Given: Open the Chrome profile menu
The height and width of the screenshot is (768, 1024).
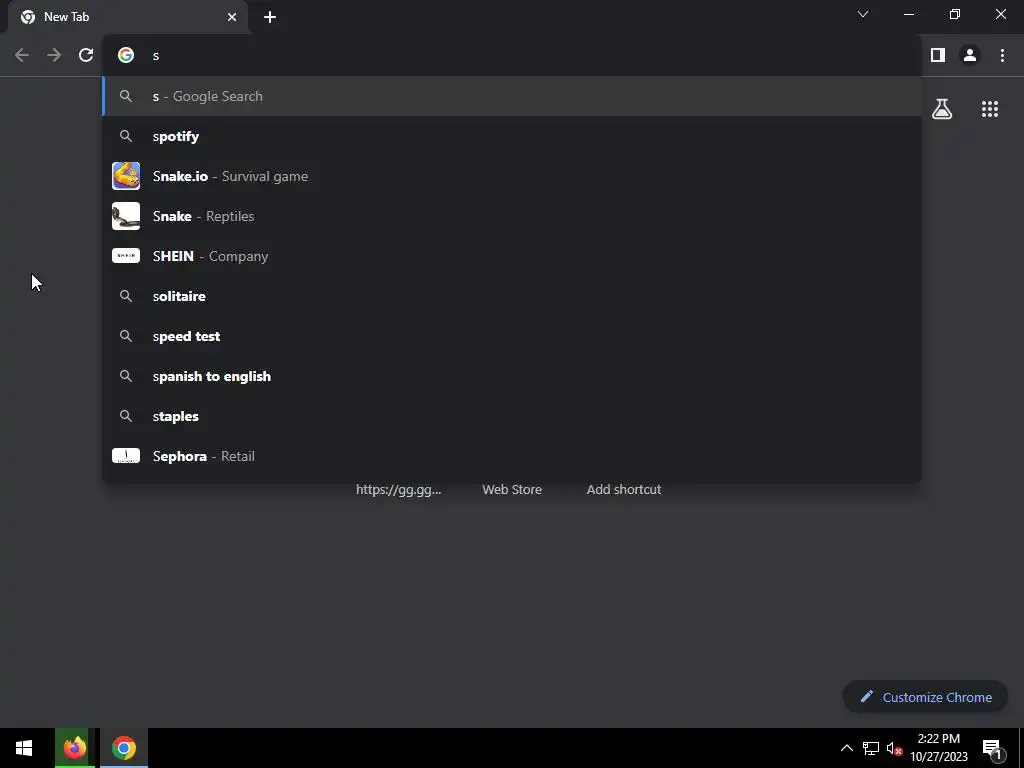Looking at the screenshot, I should pos(970,56).
